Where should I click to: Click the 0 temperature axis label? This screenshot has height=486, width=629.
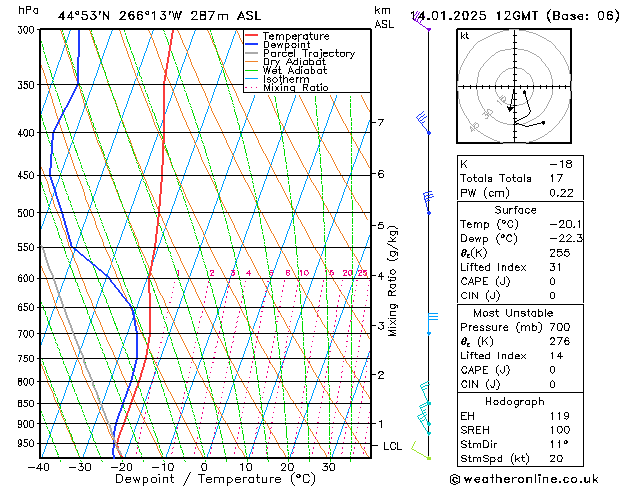pos(204,467)
